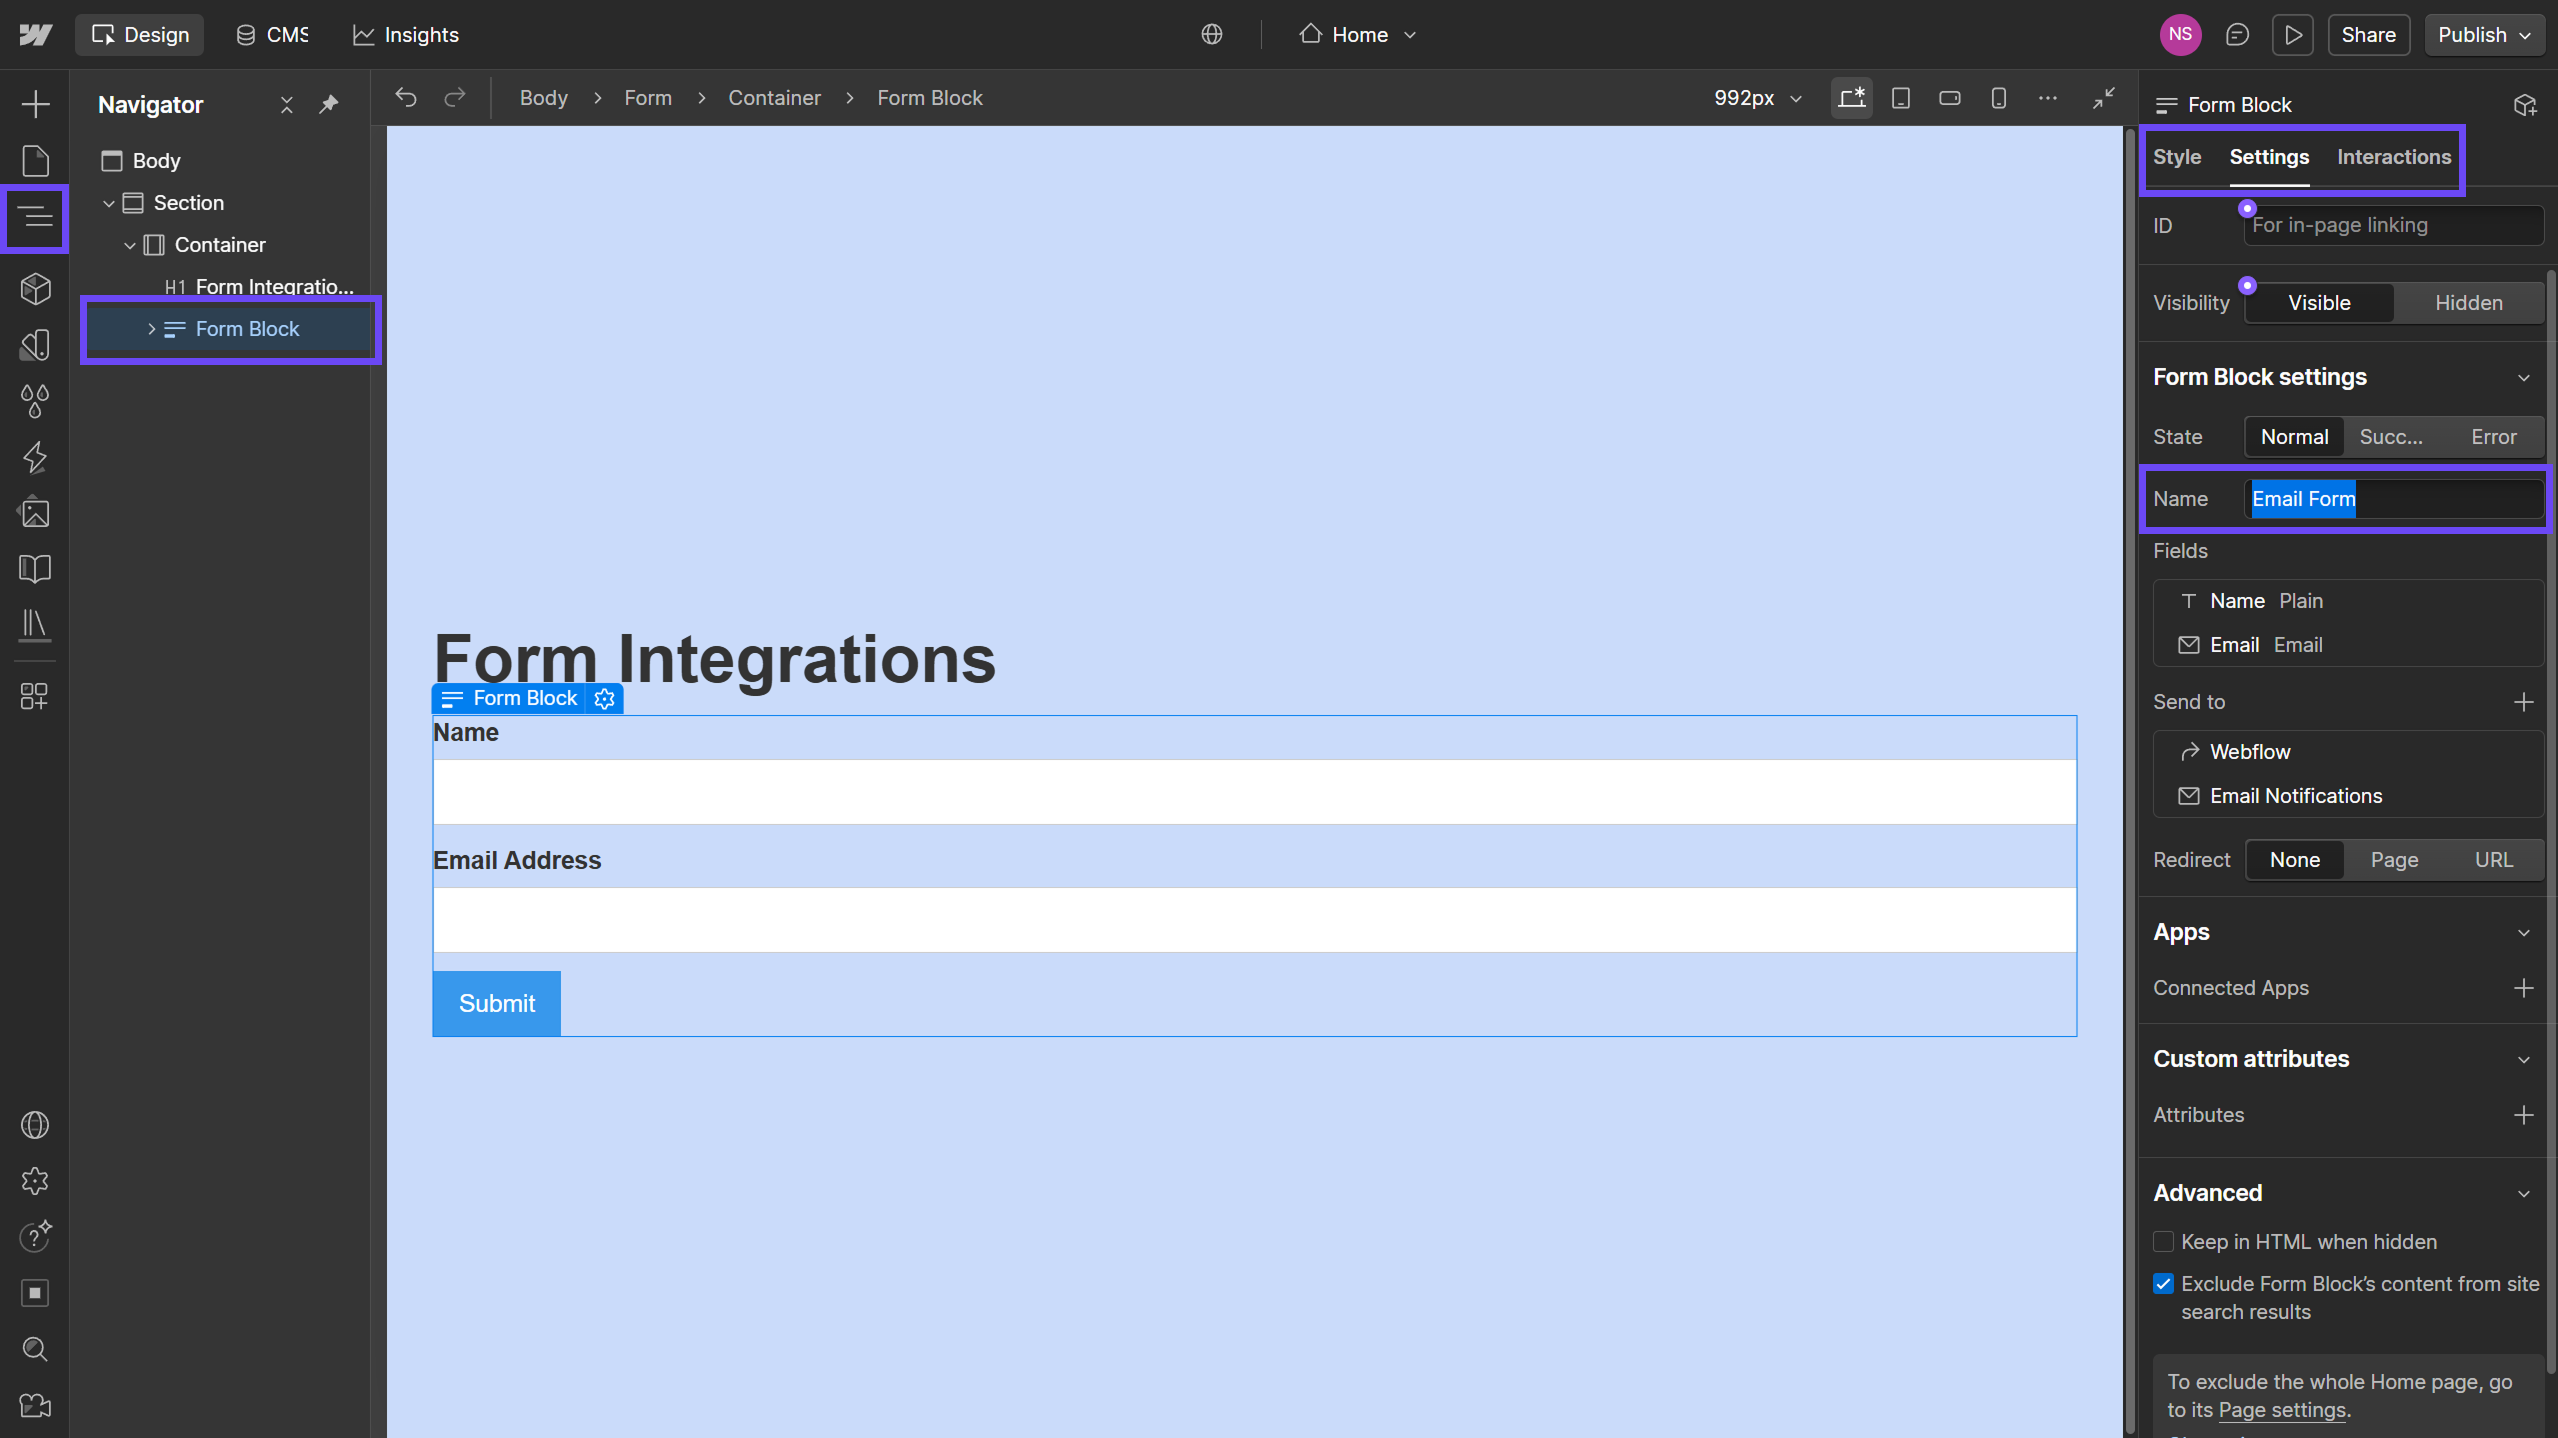Open the Form Block settings gear on canvas
This screenshot has width=2558, height=1438.
pyautogui.click(x=604, y=698)
